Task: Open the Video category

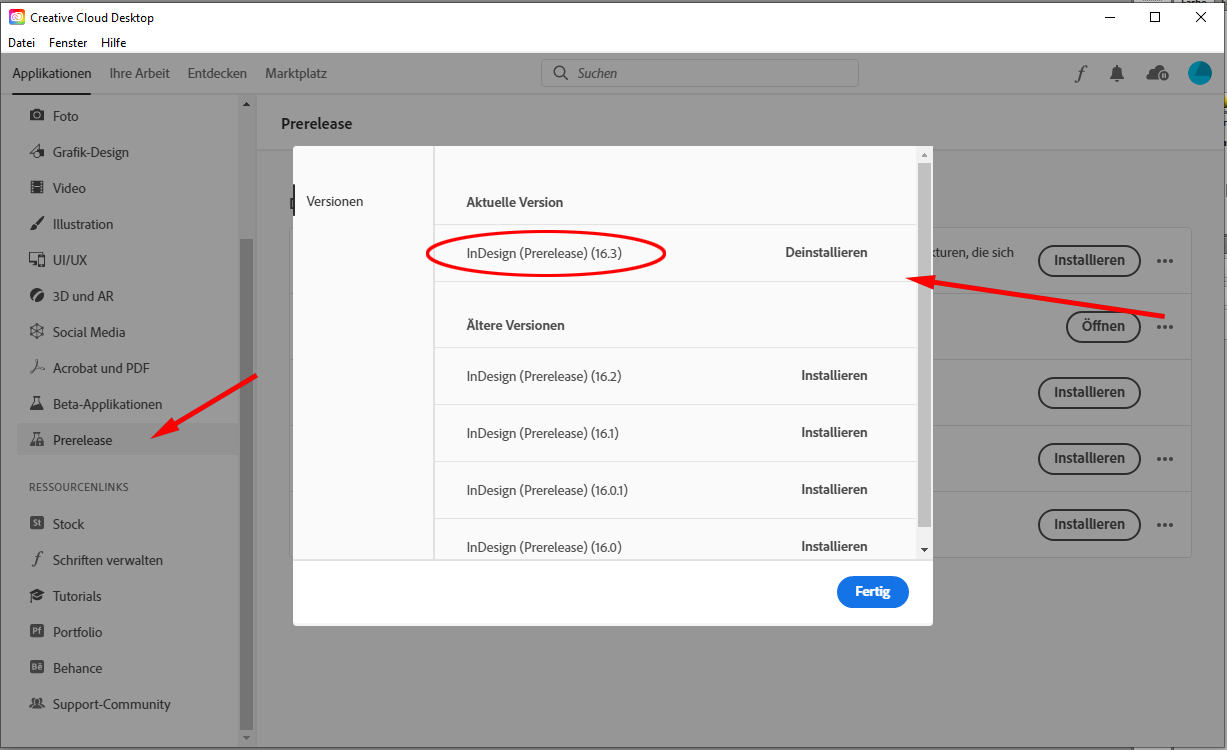Action: point(69,188)
